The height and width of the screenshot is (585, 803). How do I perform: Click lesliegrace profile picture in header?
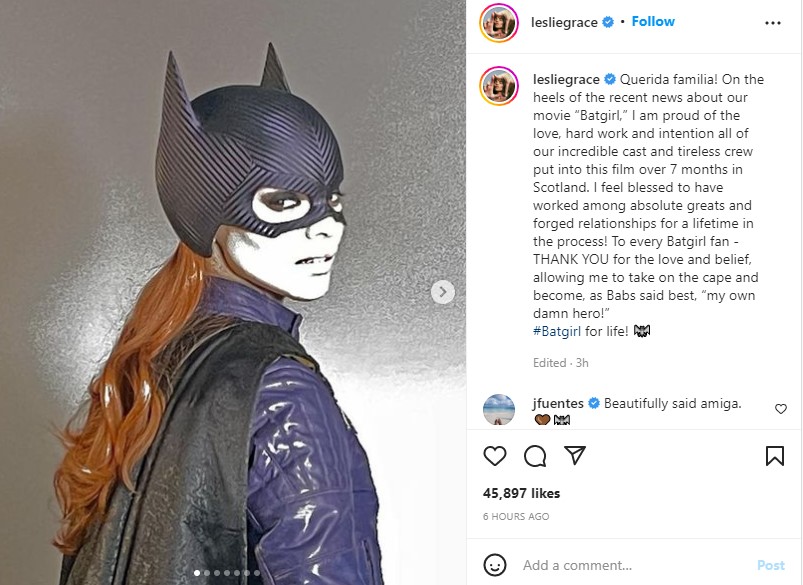[x=499, y=22]
